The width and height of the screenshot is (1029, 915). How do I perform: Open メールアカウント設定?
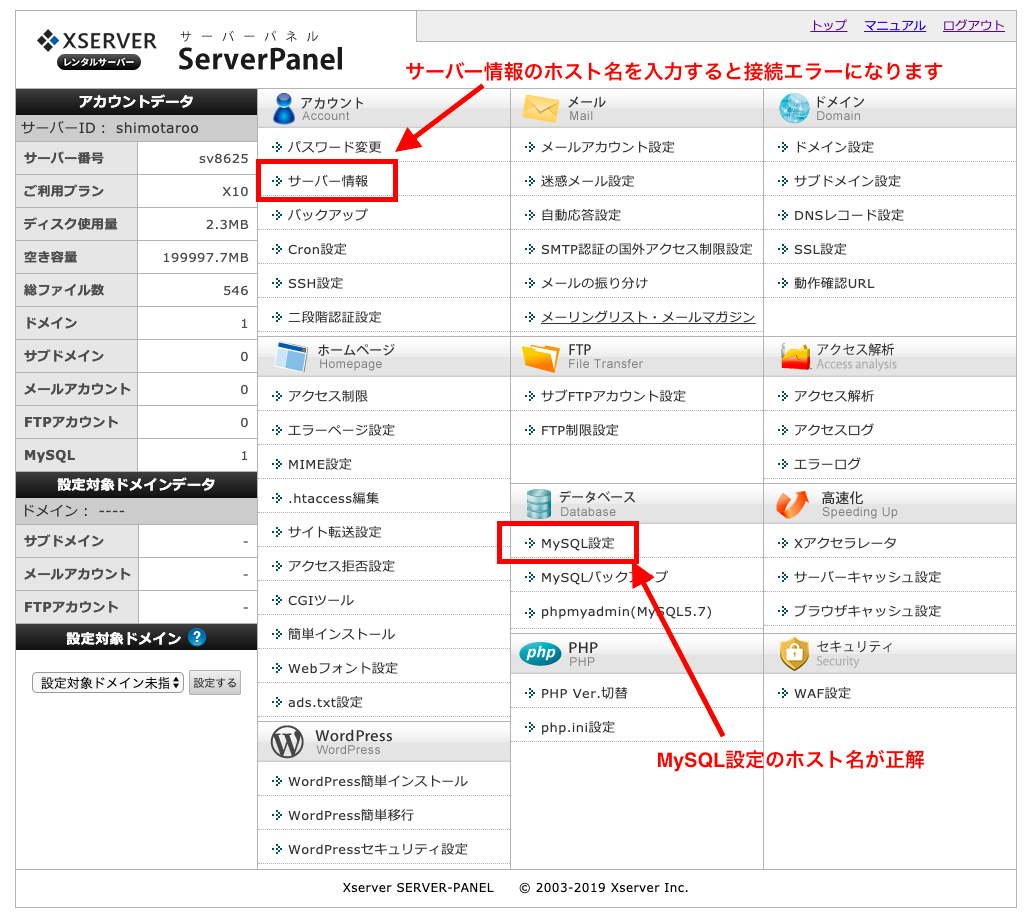(x=607, y=146)
